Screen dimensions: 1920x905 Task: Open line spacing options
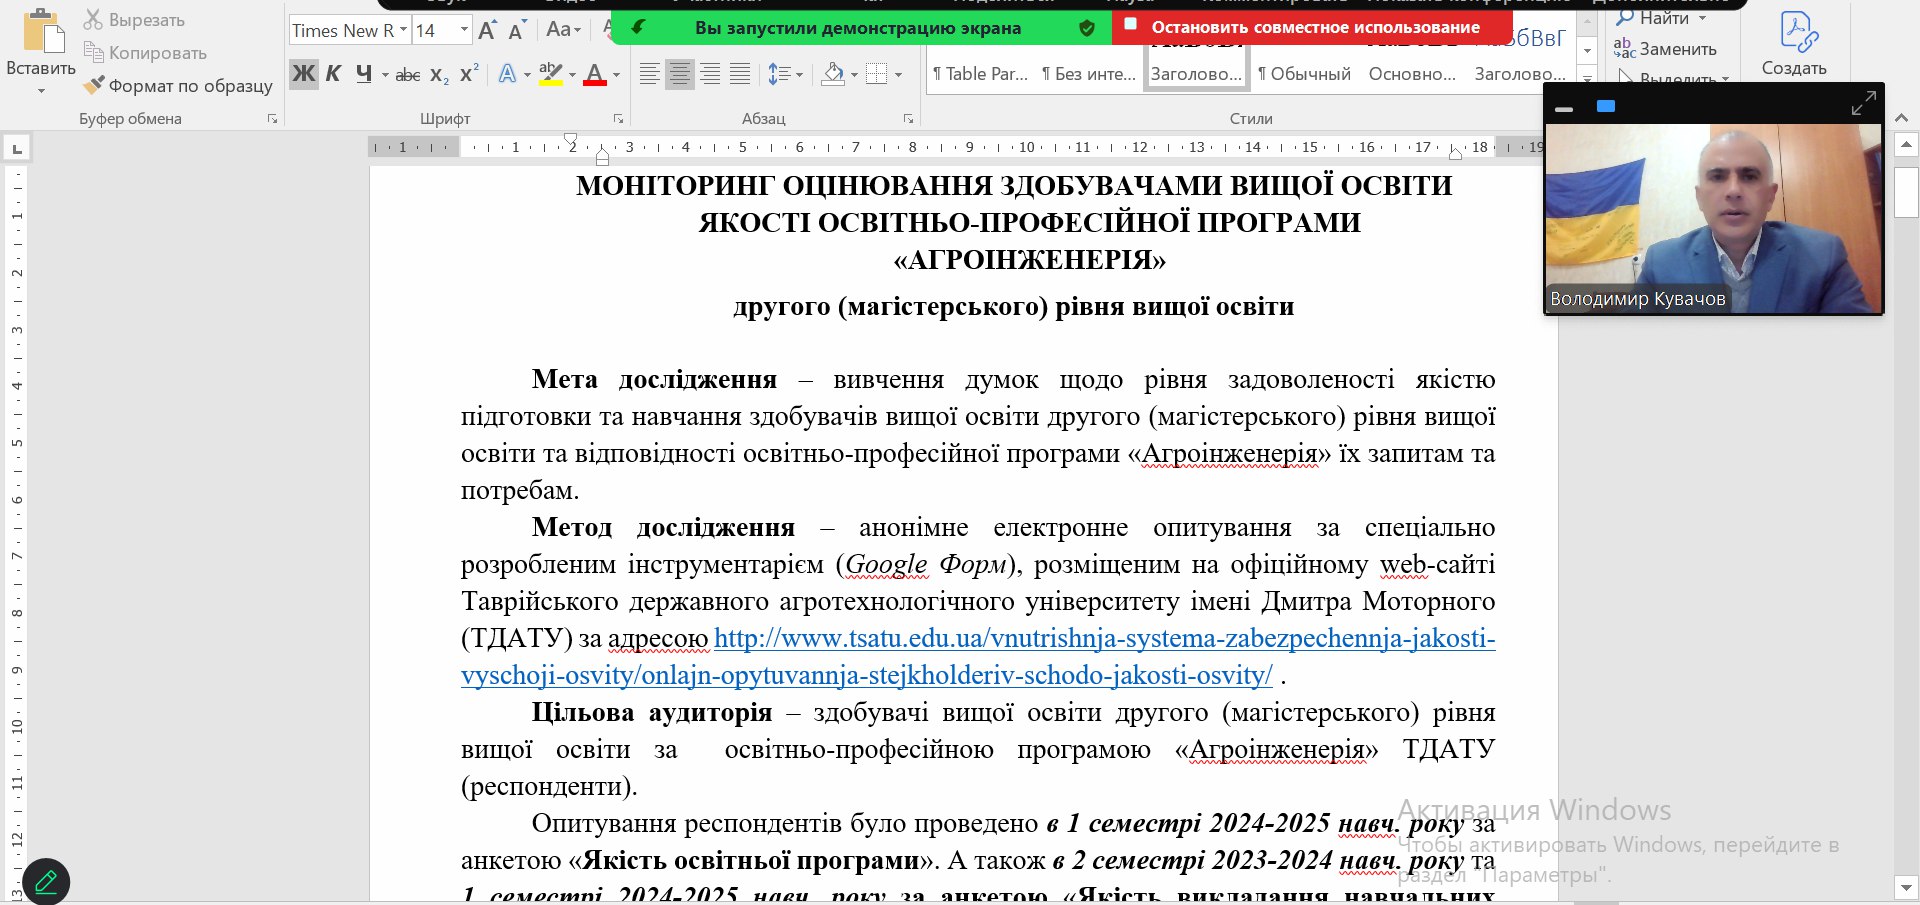[x=785, y=74]
